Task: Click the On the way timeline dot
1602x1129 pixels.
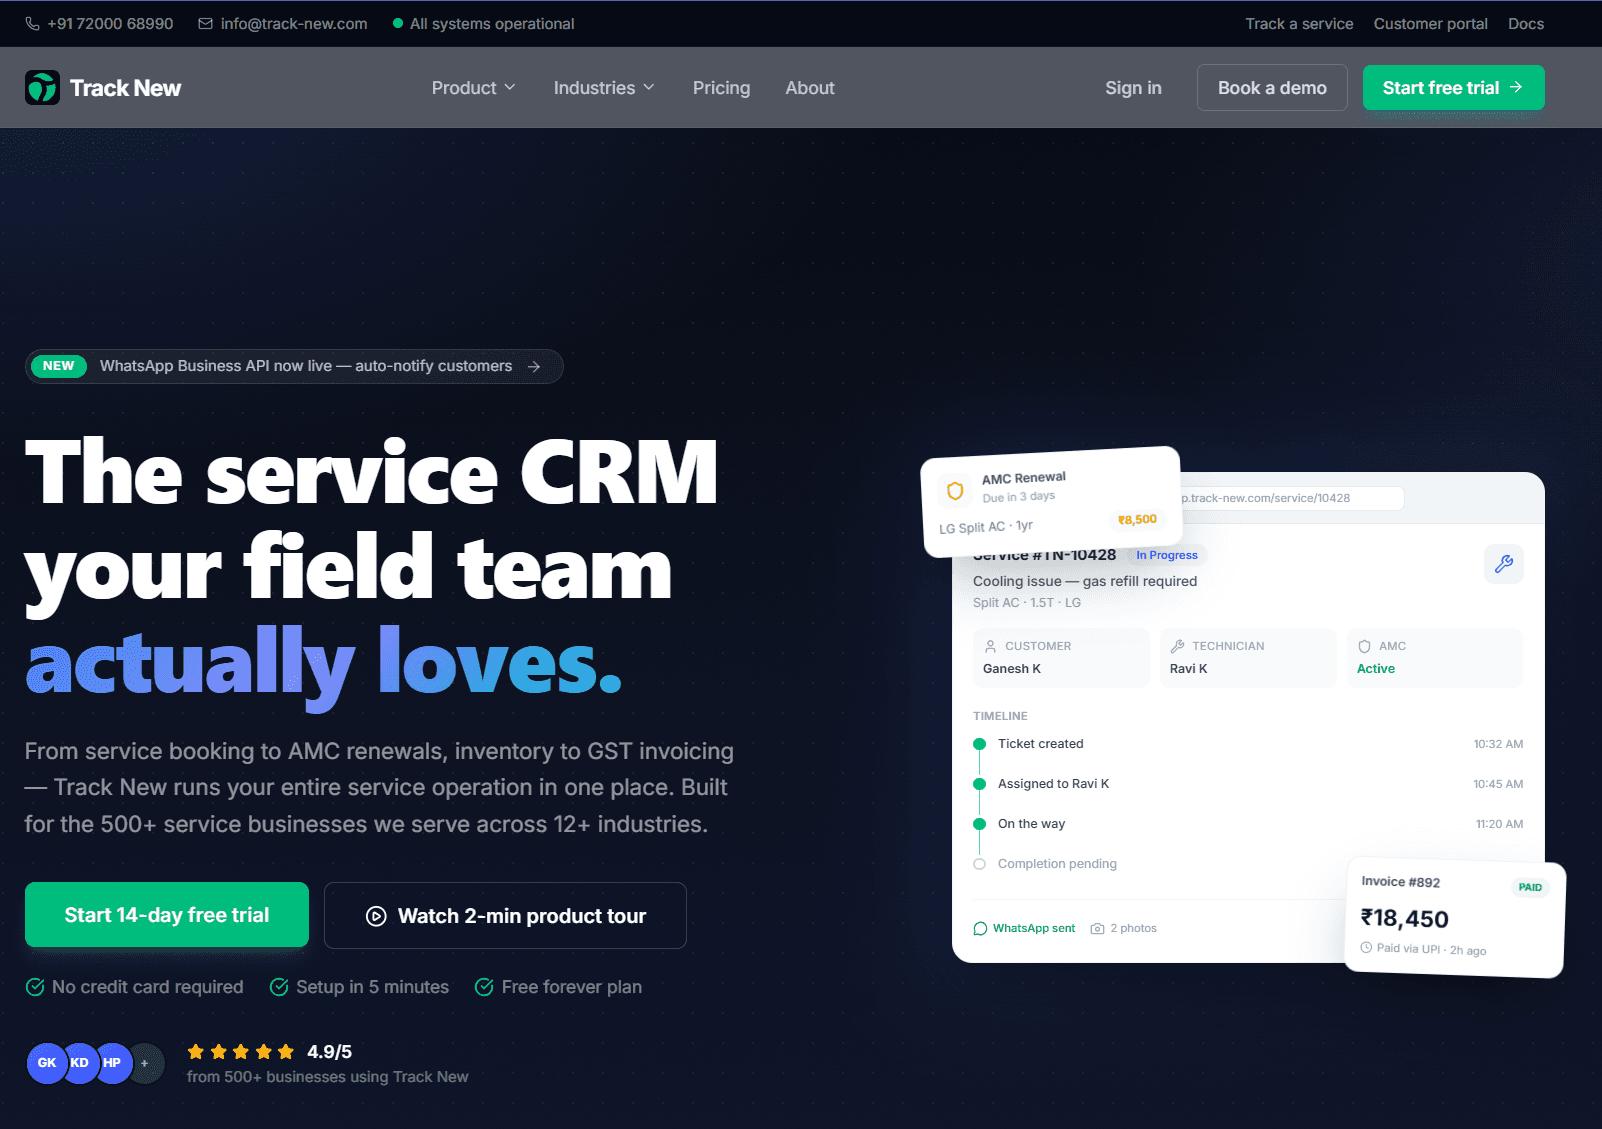Action: click(x=980, y=824)
